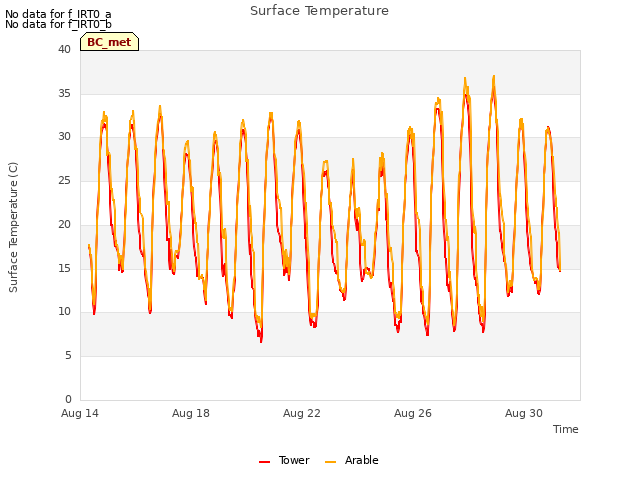
Task: Click the 'No data for f_IRT0_a' message
Action: tap(58, 14)
